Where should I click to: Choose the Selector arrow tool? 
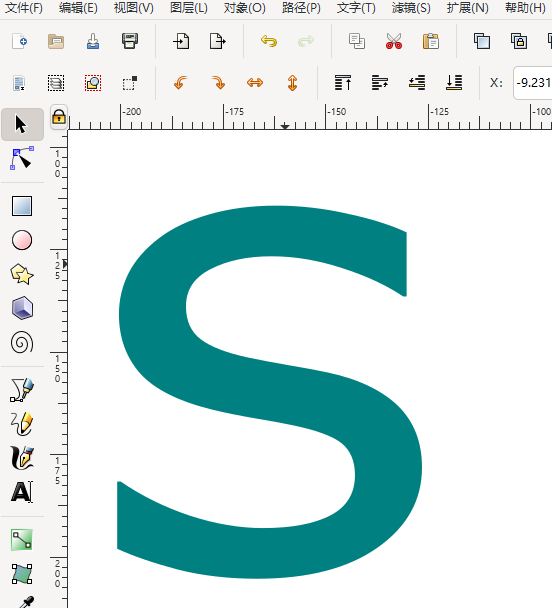pos(22,124)
